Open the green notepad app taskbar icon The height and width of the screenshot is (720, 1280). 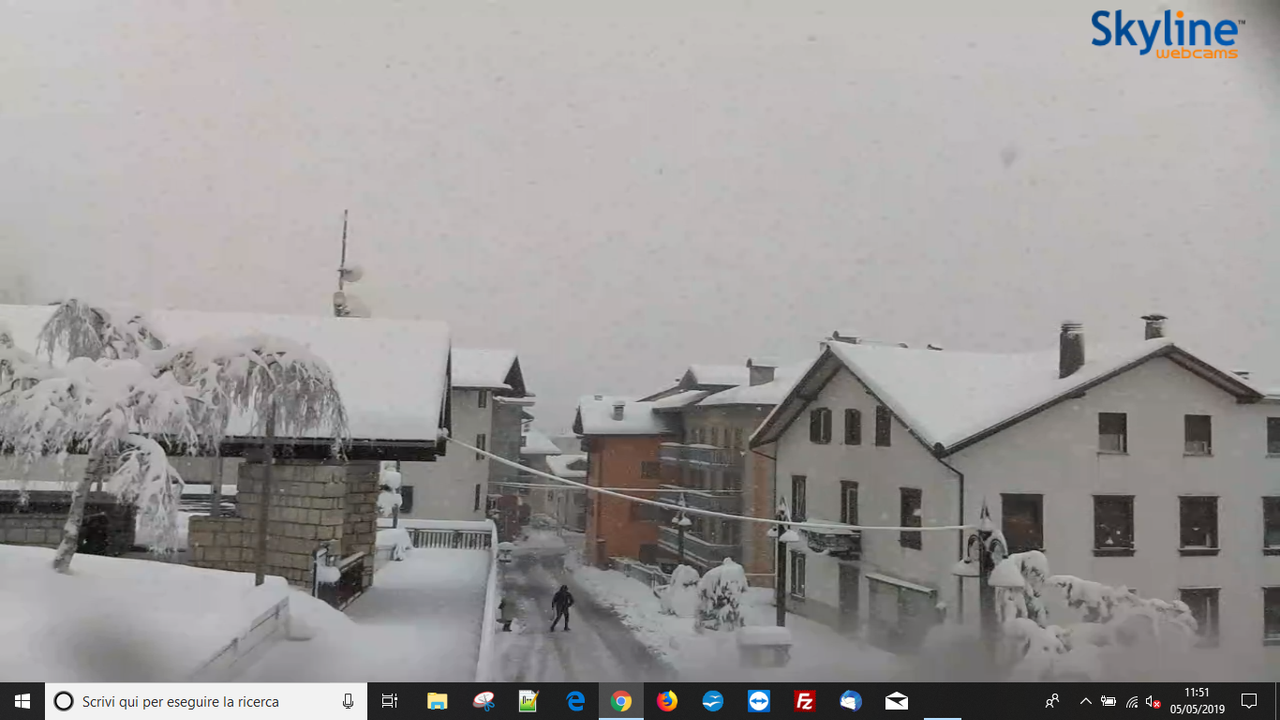point(529,701)
